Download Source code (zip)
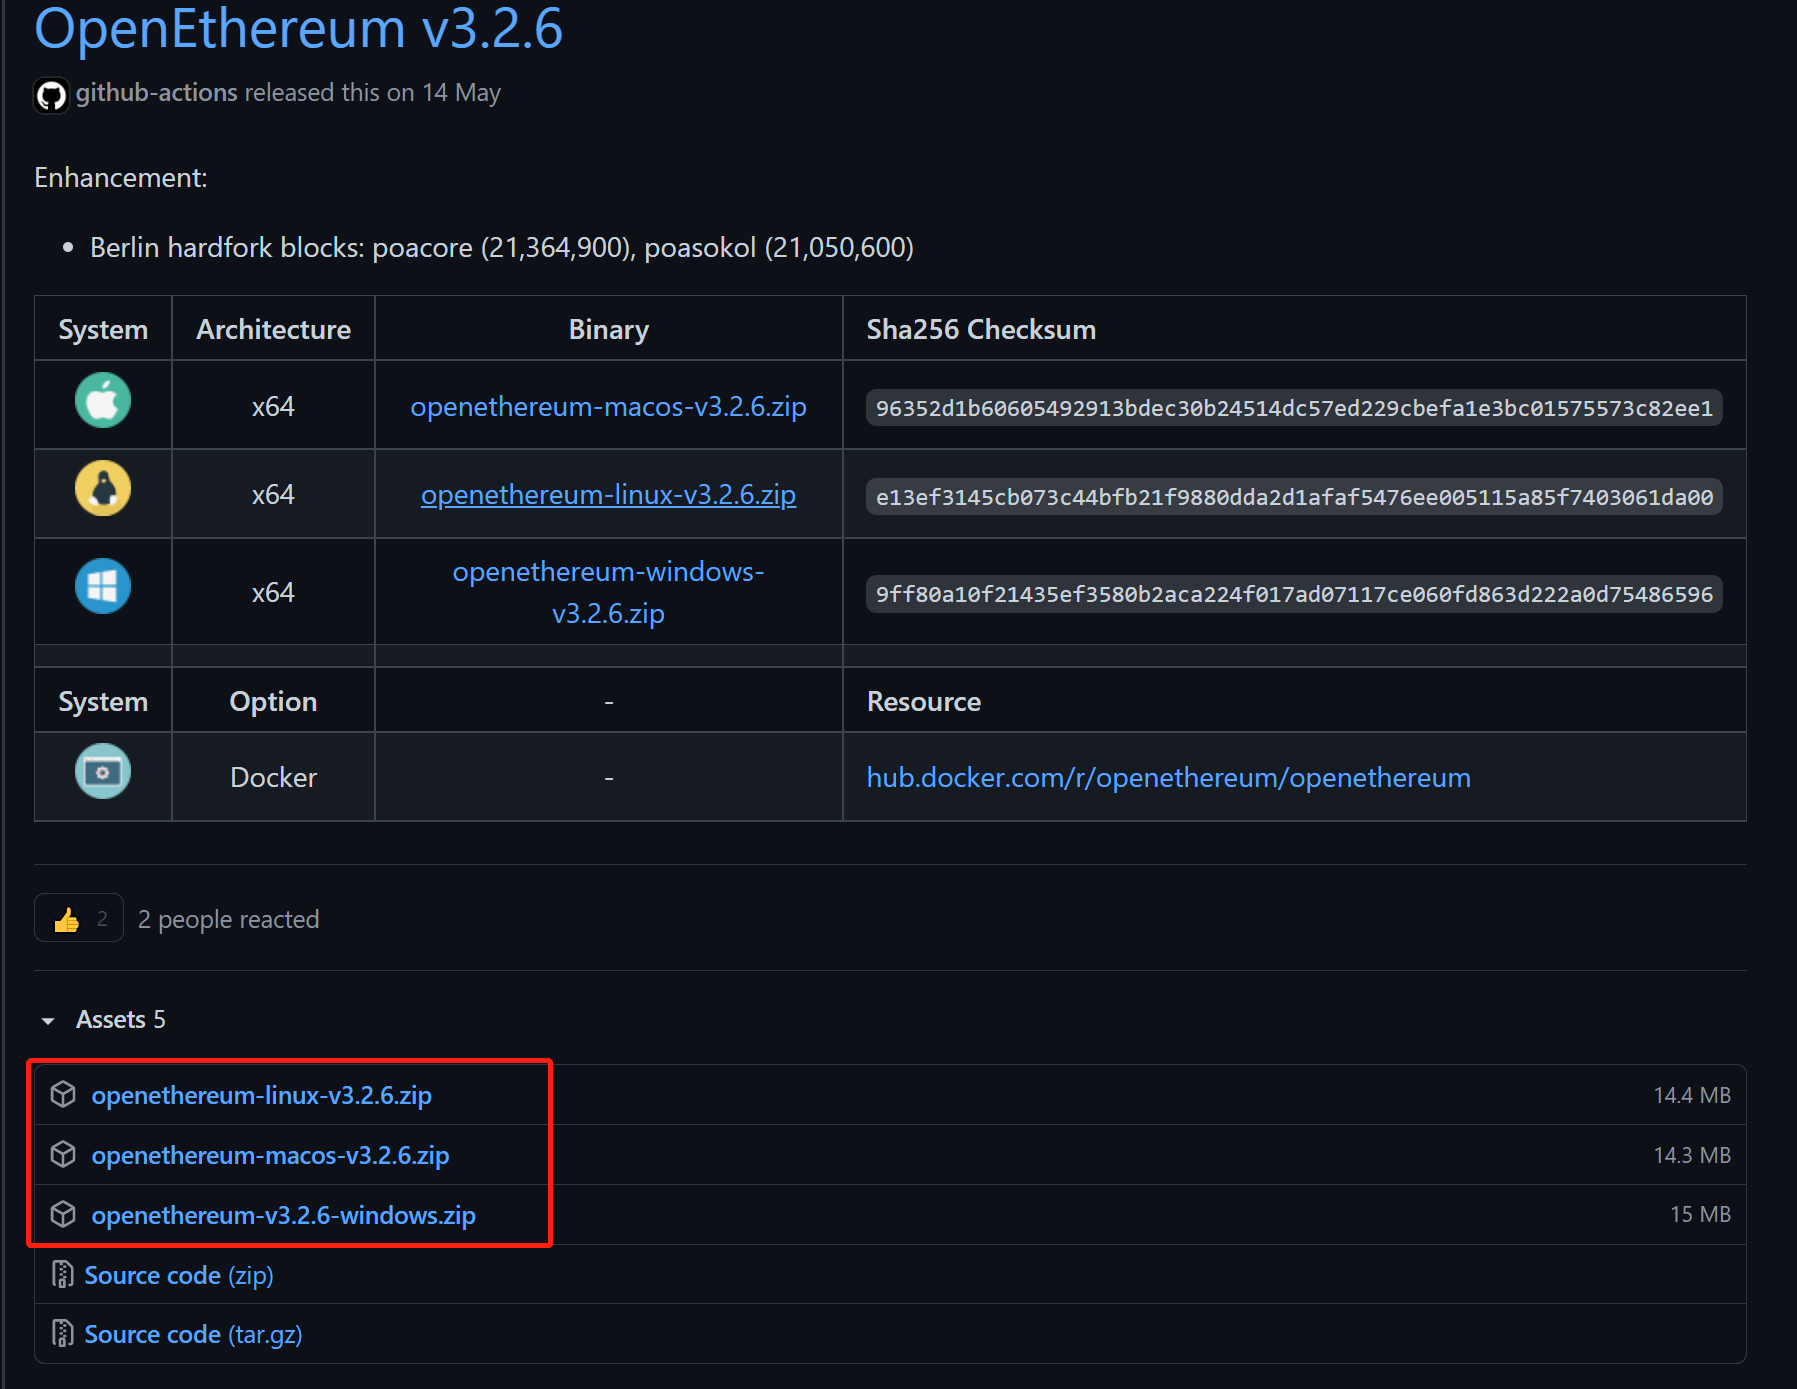1797x1389 pixels. click(x=179, y=1275)
